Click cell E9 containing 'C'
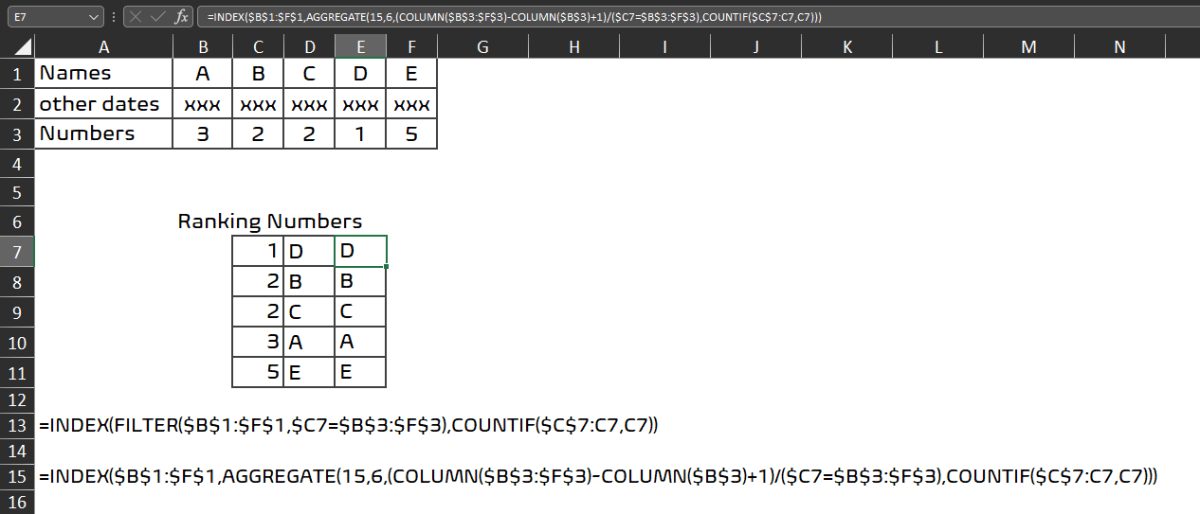 tap(361, 311)
